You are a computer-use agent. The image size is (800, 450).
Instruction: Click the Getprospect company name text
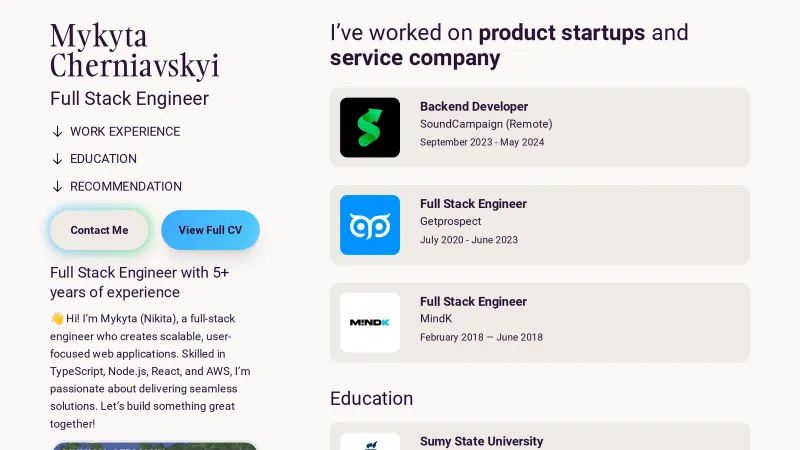click(x=450, y=221)
